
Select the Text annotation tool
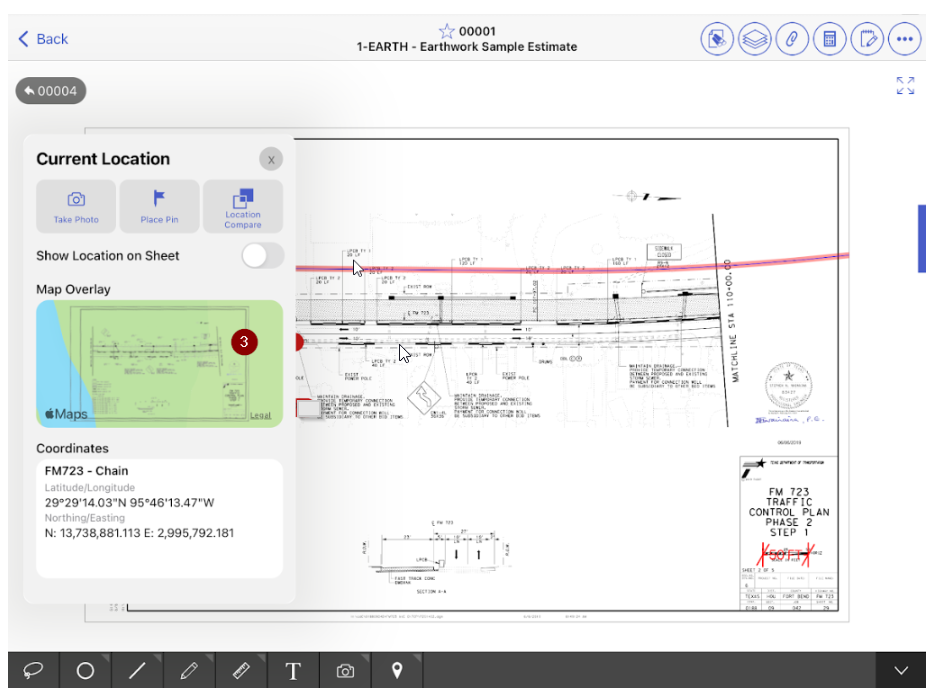(x=293, y=671)
